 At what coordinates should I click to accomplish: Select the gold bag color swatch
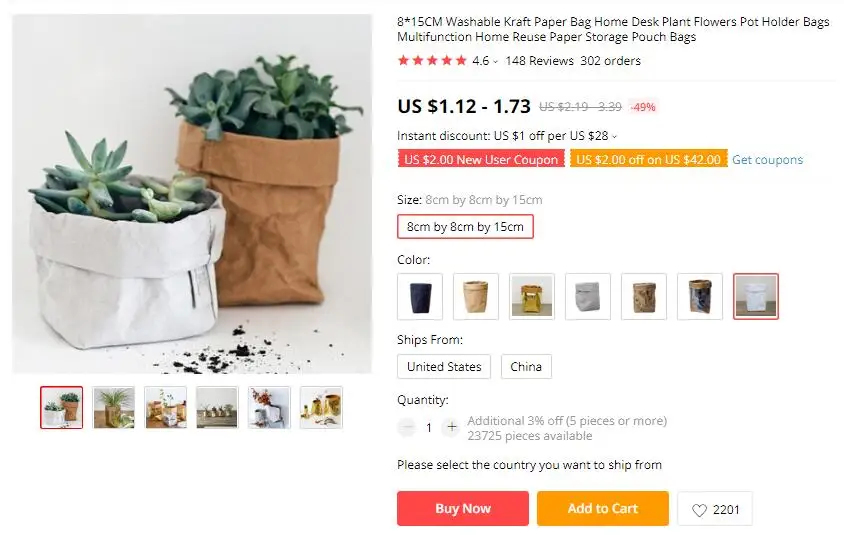pos(532,297)
